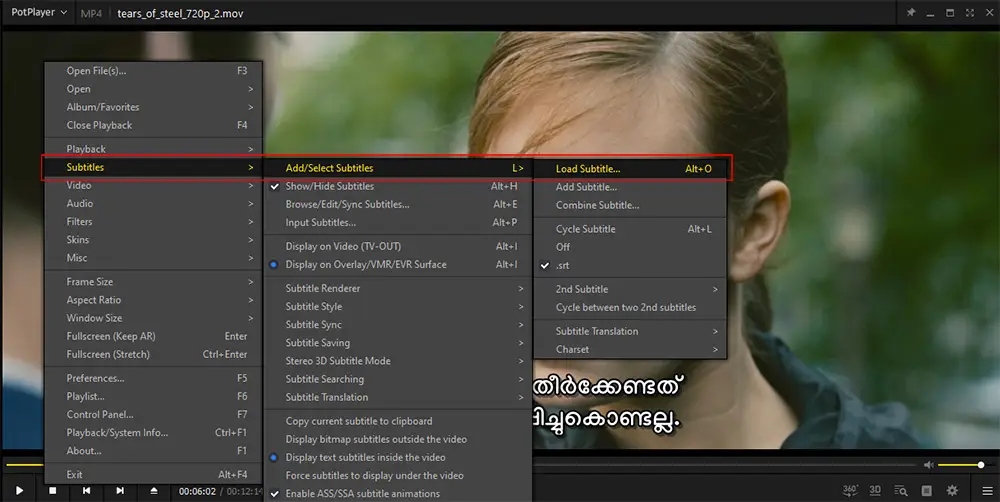The height and width of the screenshot is (502, 1000).
Task: Select Display on Overlay/VMR/EVR Surface option
Action: click(x=365, y=265)
